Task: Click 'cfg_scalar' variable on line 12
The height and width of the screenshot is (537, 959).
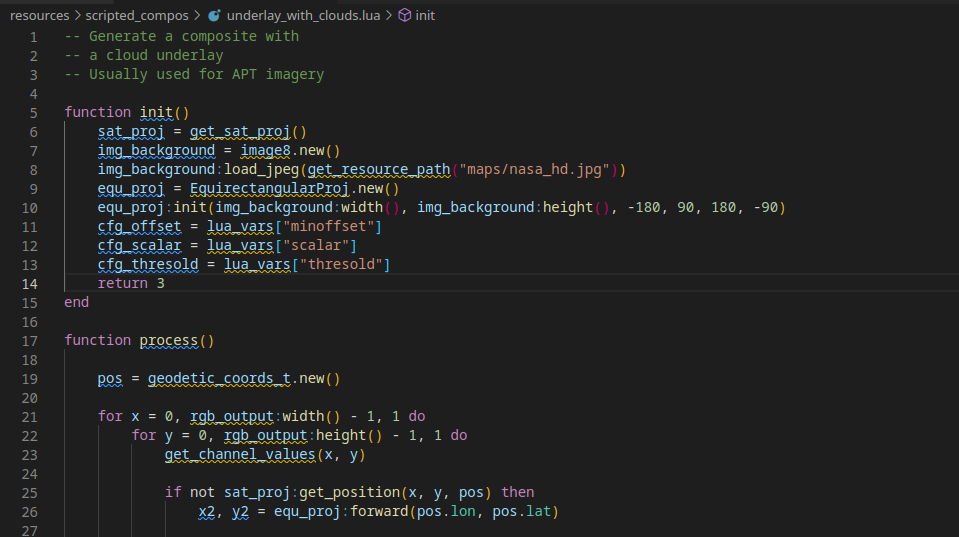Action: click(x=139, y=245)
